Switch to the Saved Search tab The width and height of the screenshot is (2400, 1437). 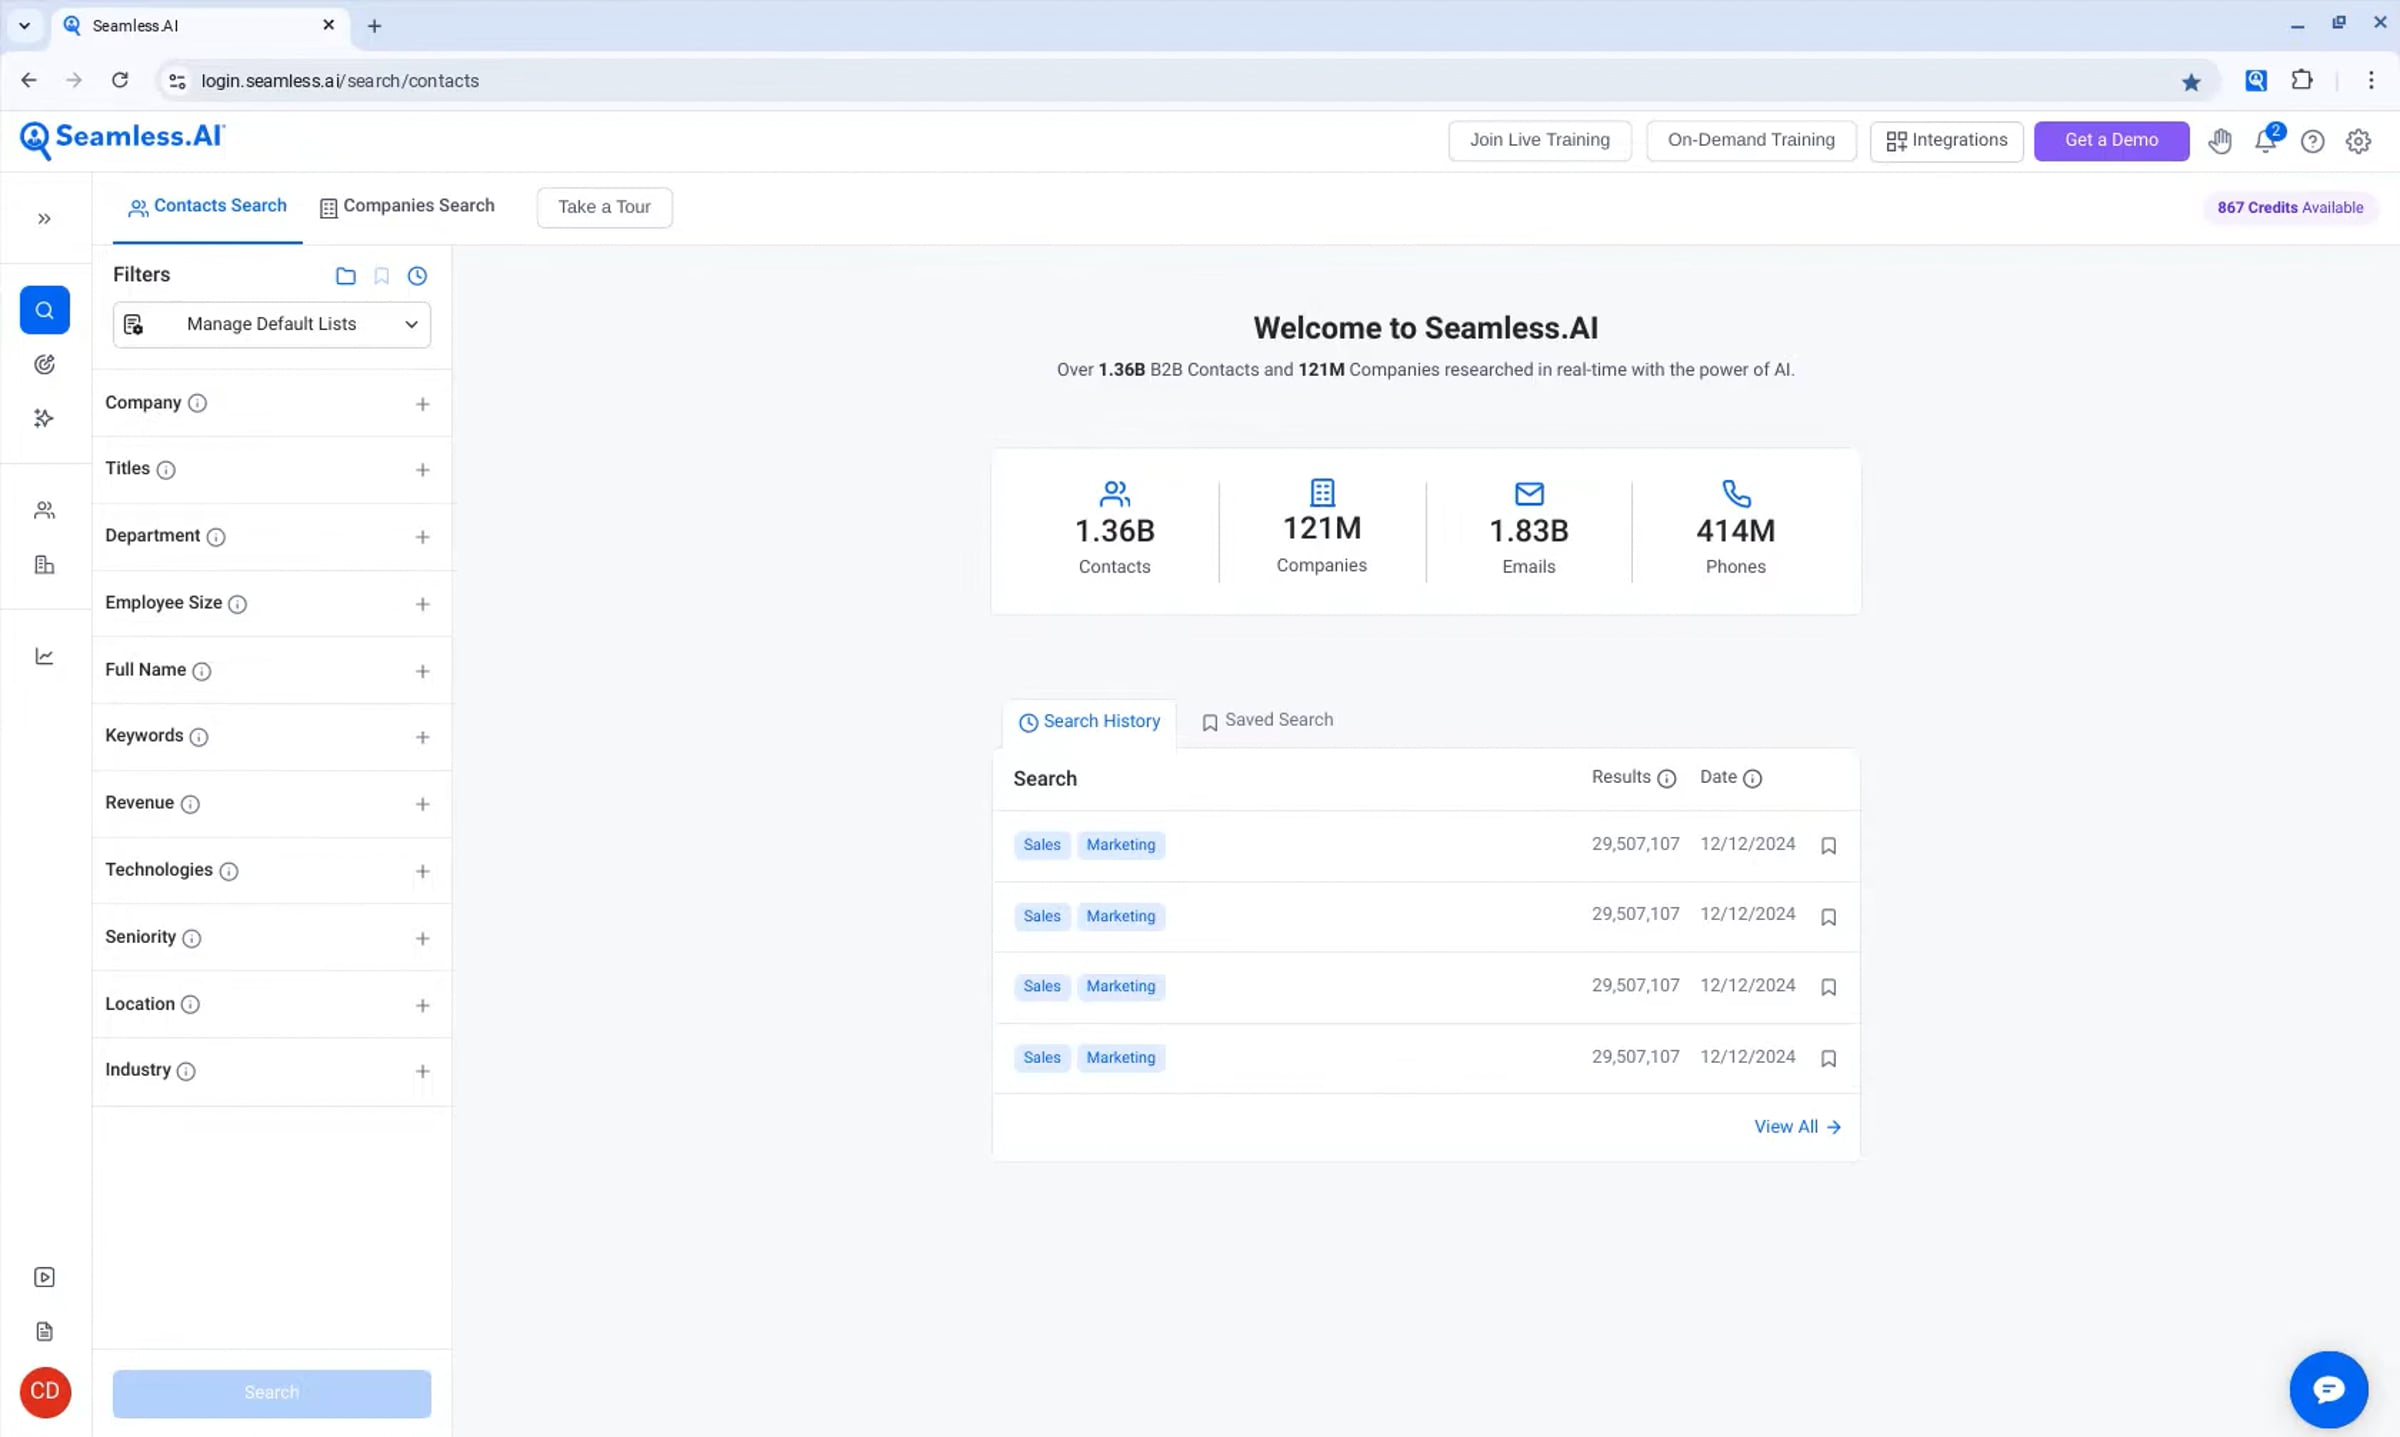coord(1267,720)
